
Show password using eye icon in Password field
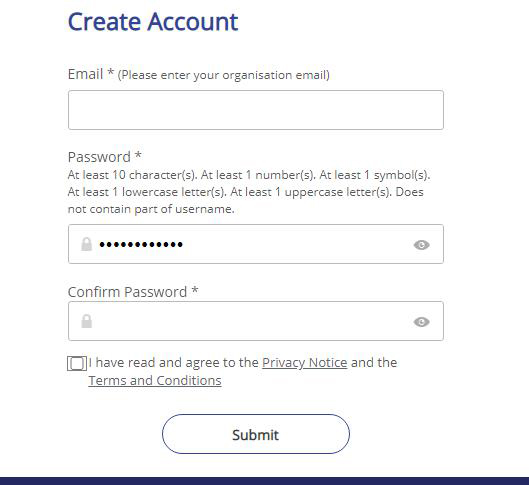tap(421, 245)
